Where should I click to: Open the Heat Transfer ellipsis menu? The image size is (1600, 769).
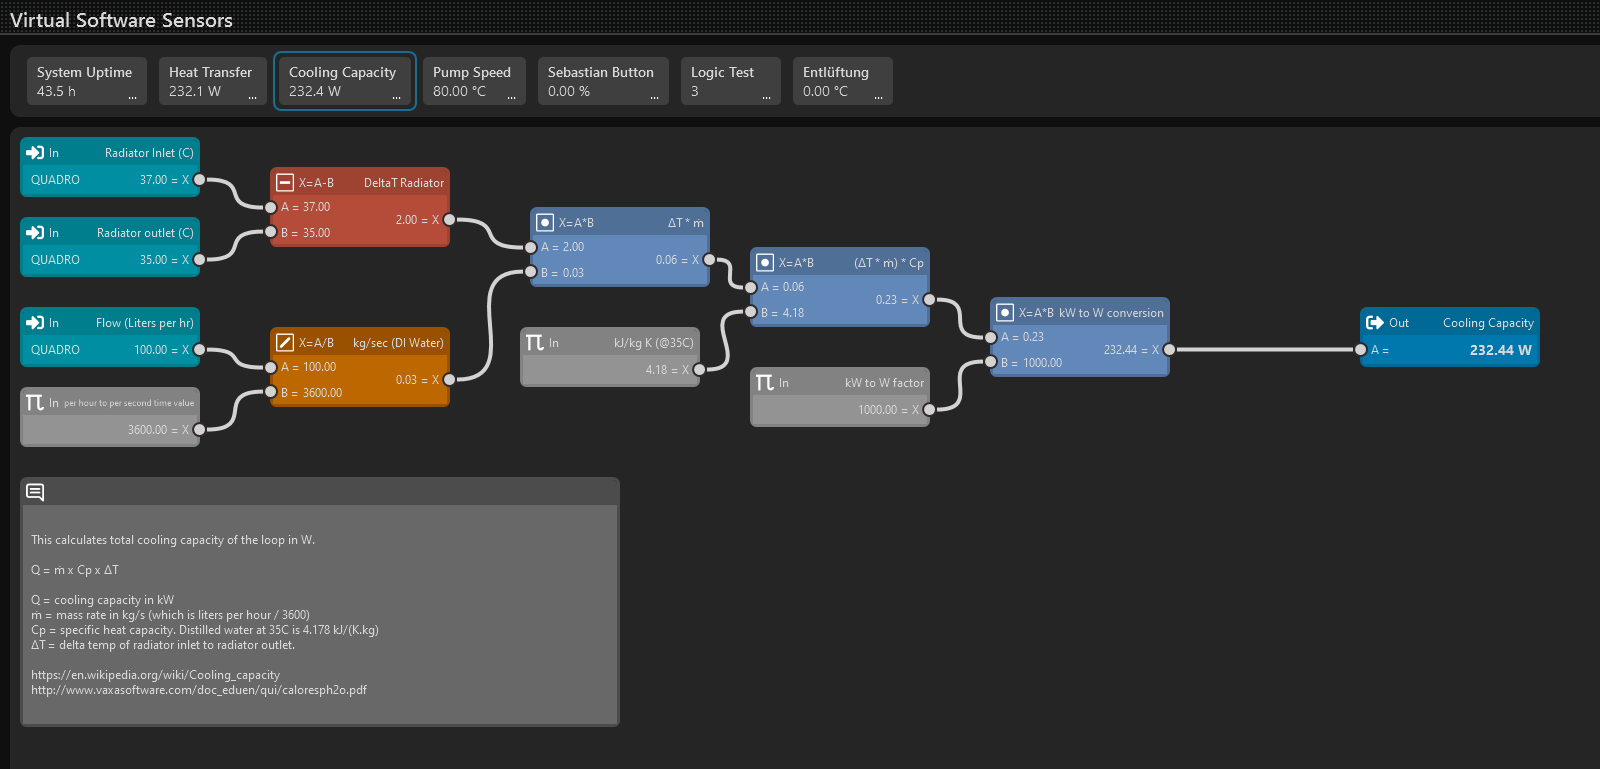click(252, 97)
